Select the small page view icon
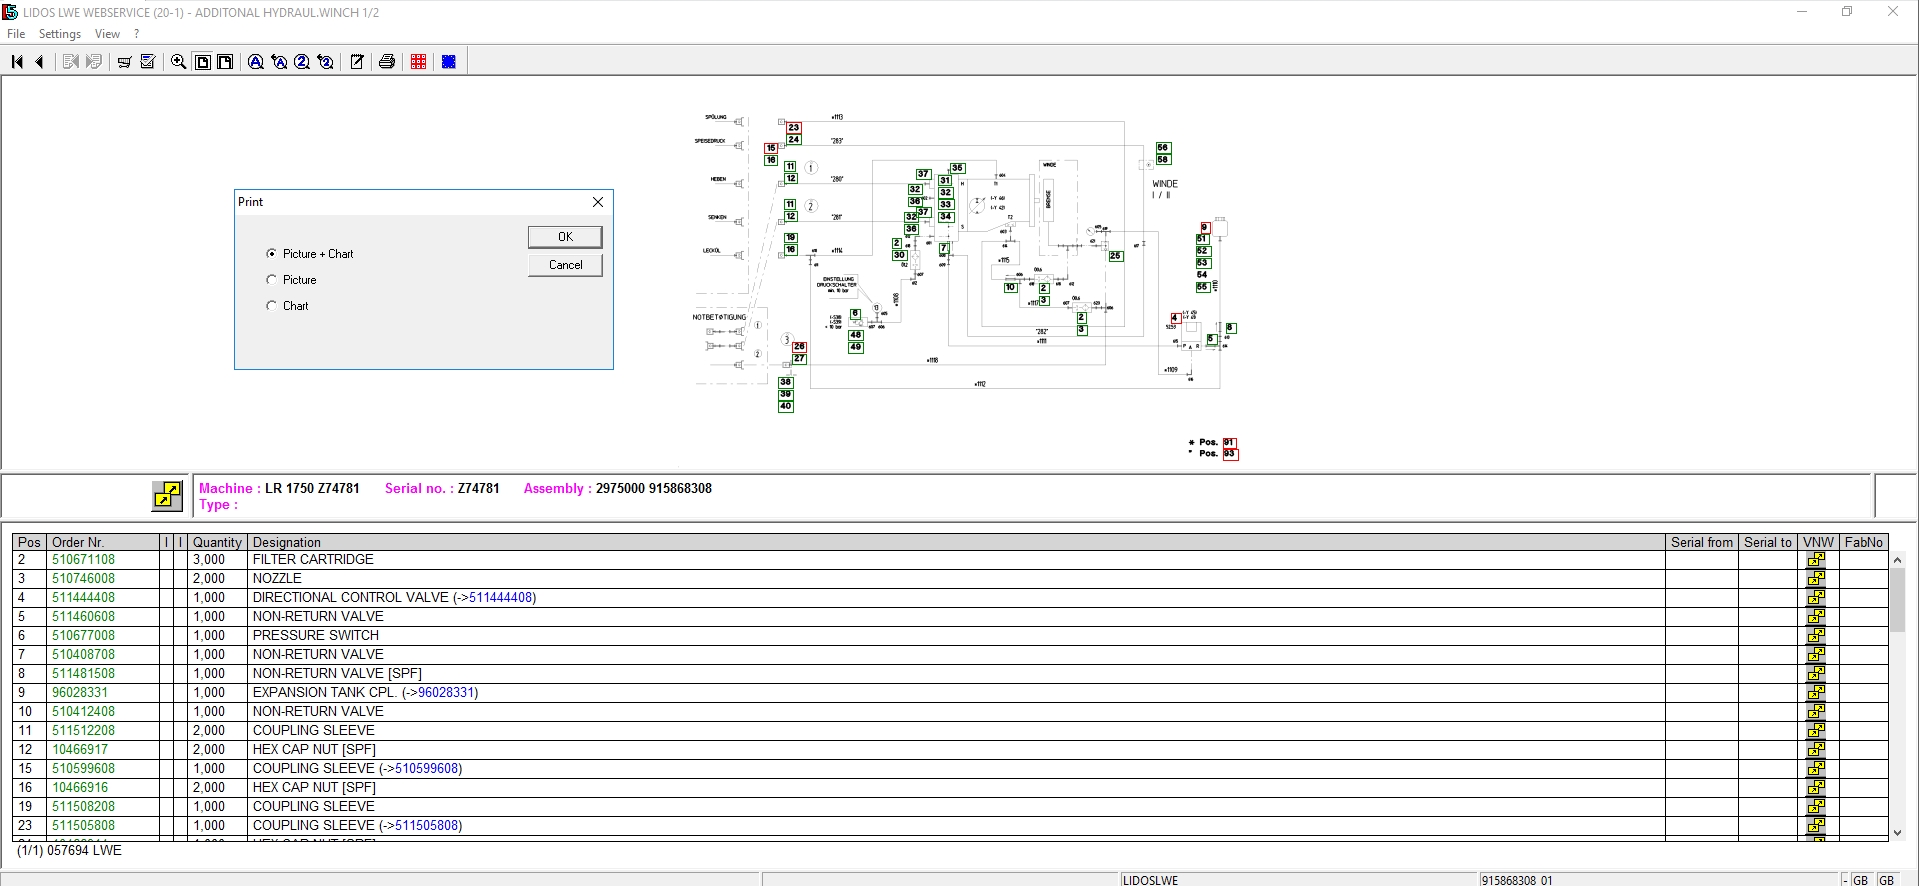The height and width of the screenshot is (886, 1919). point(202,62)
